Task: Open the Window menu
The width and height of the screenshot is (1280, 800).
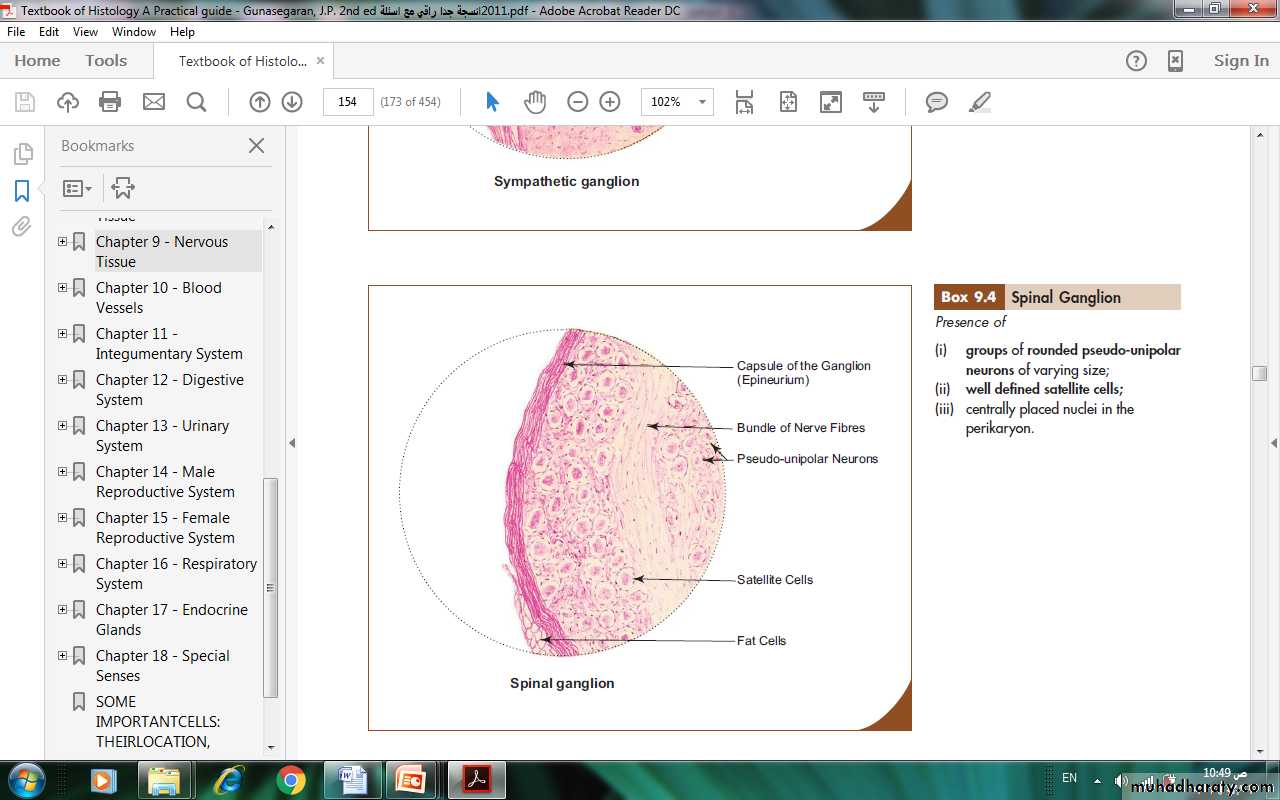Action: coord(133,32)
